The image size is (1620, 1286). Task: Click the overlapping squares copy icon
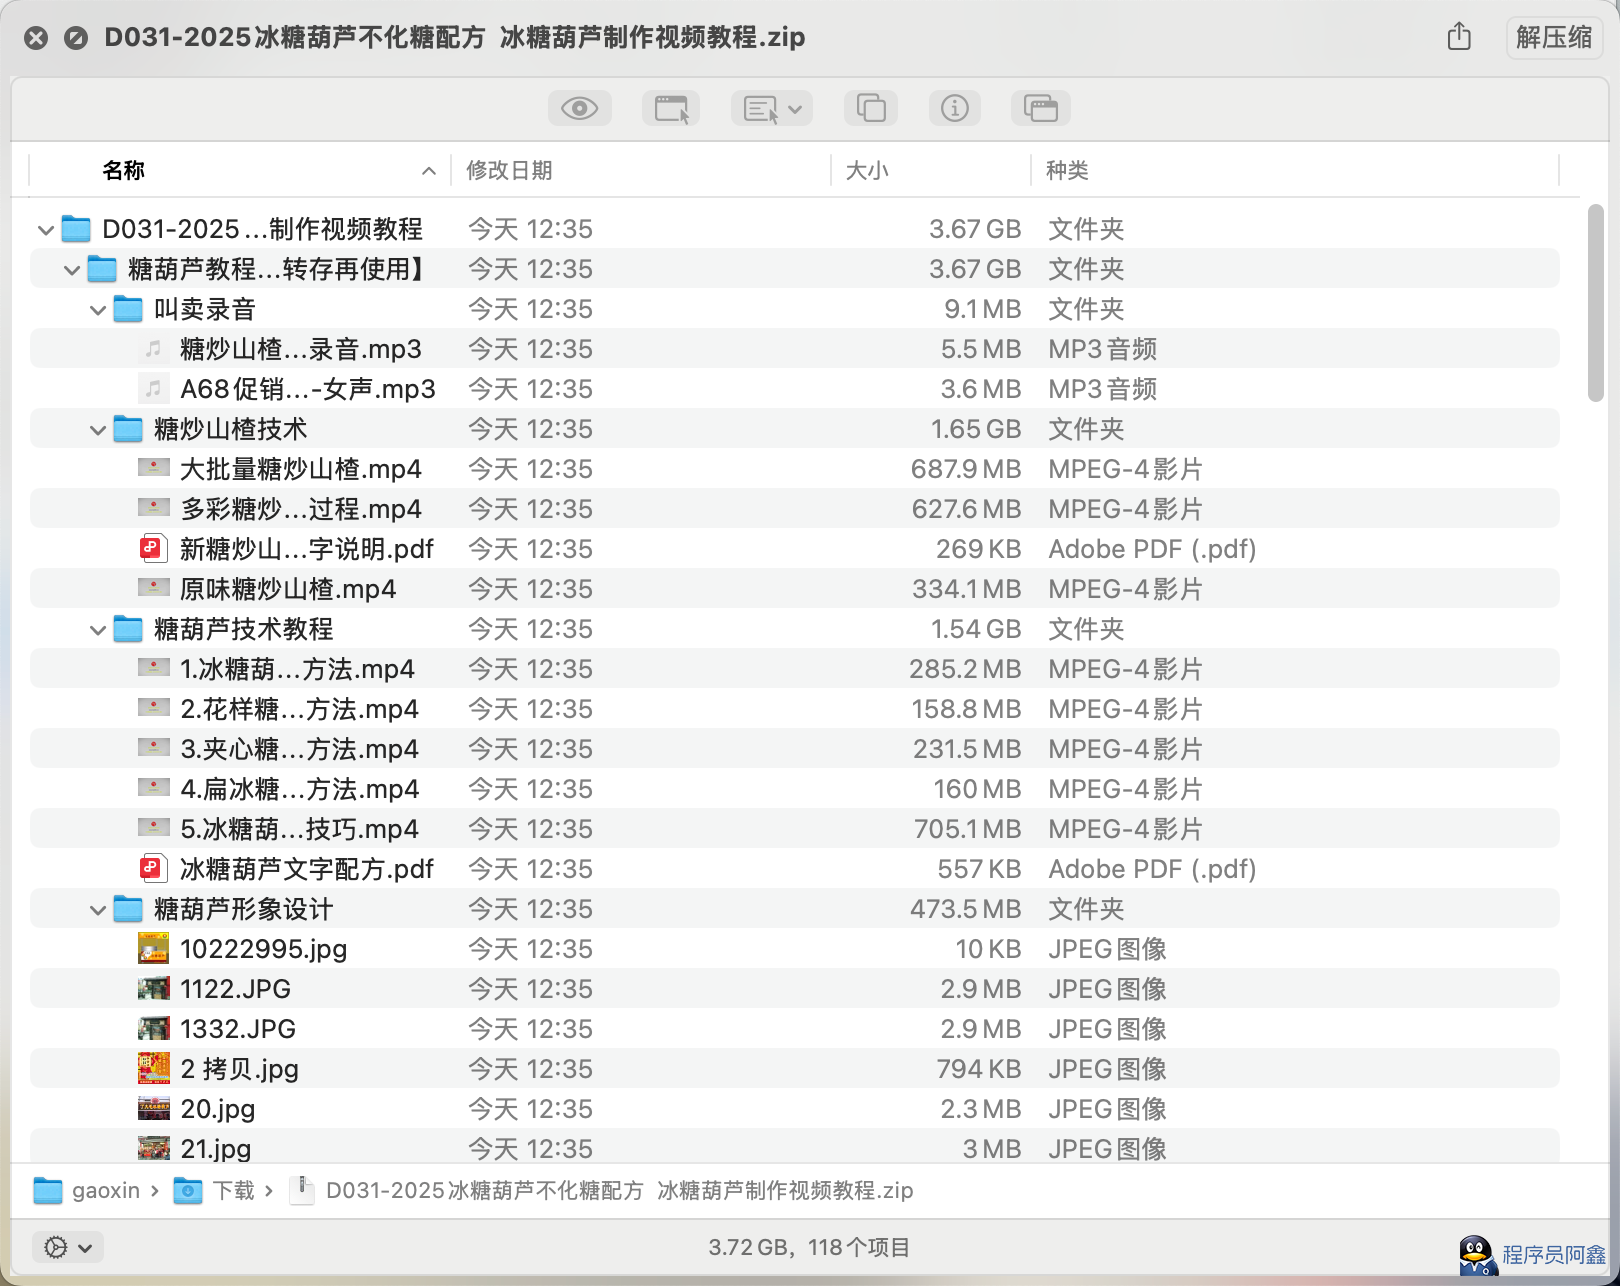(x=871, y=108)
